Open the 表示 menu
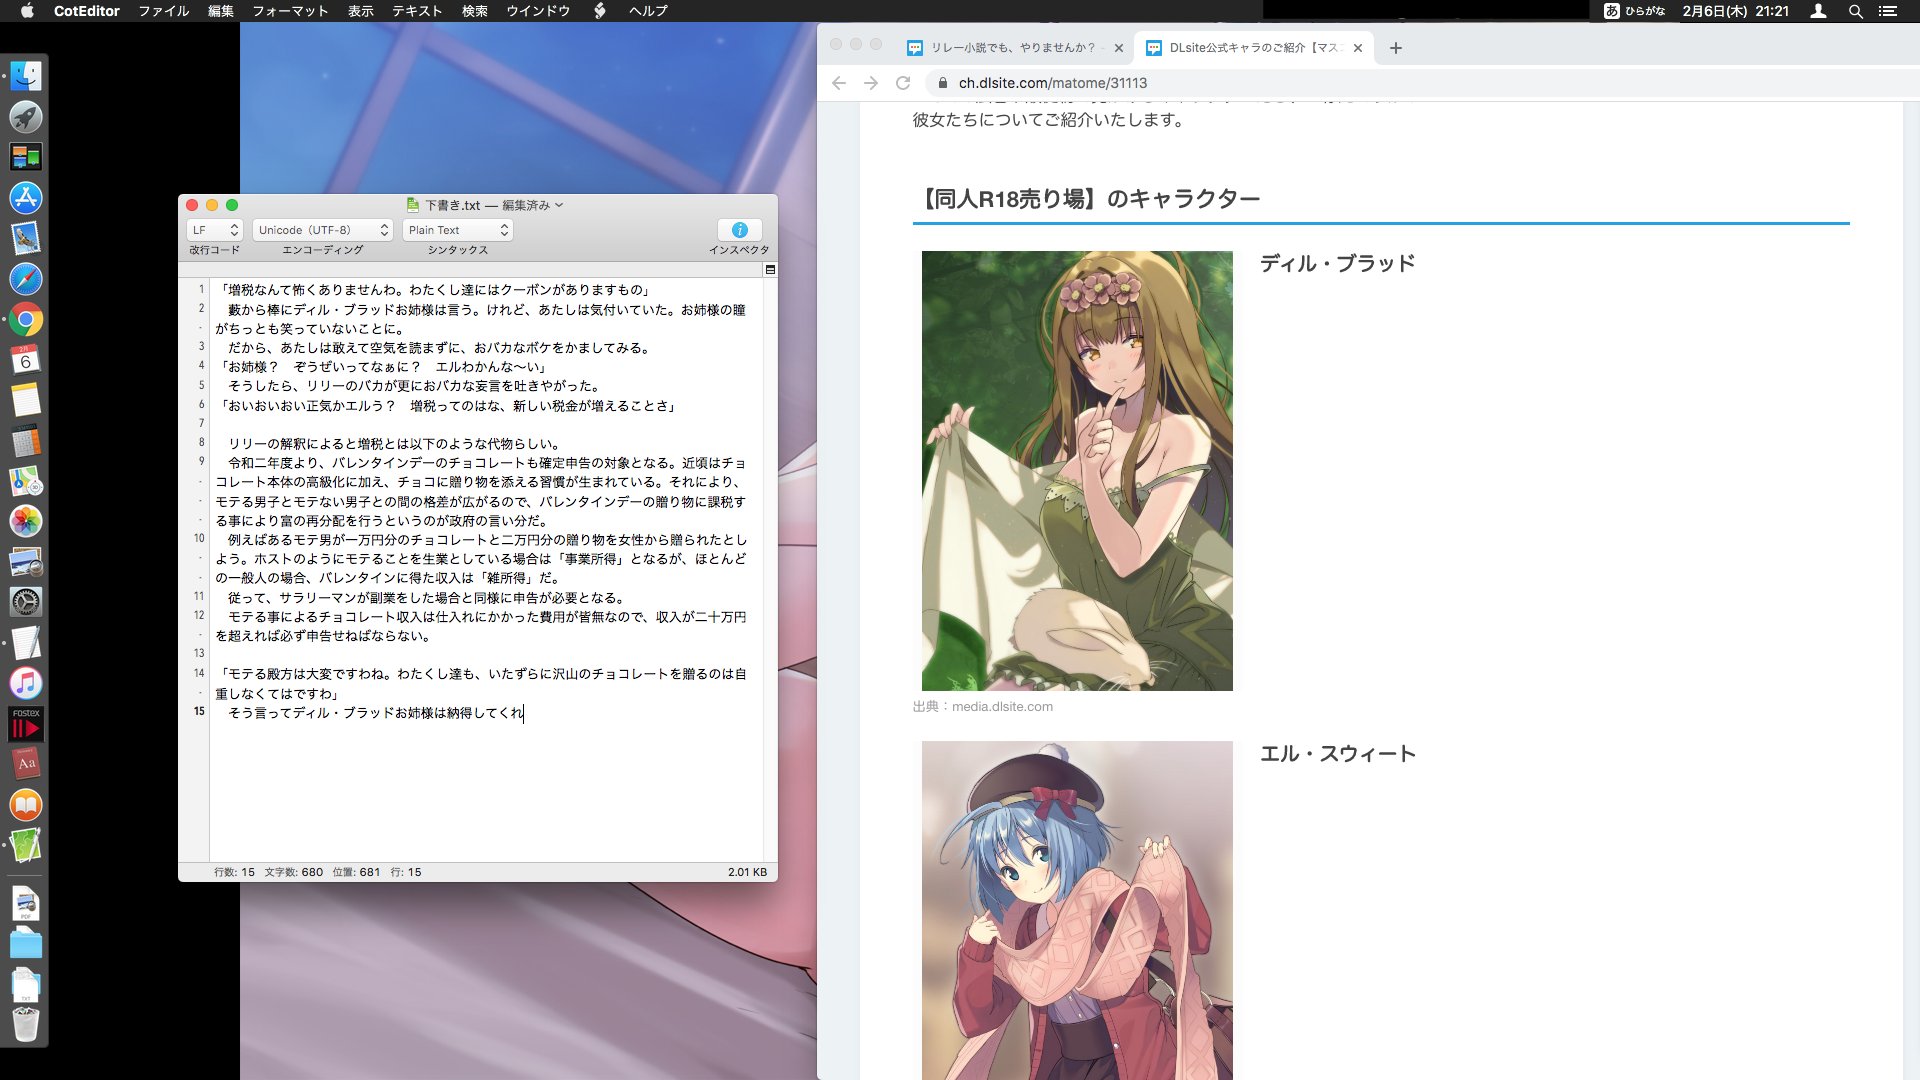This screenshot has height=1080, width=1920. coord(361,11)
